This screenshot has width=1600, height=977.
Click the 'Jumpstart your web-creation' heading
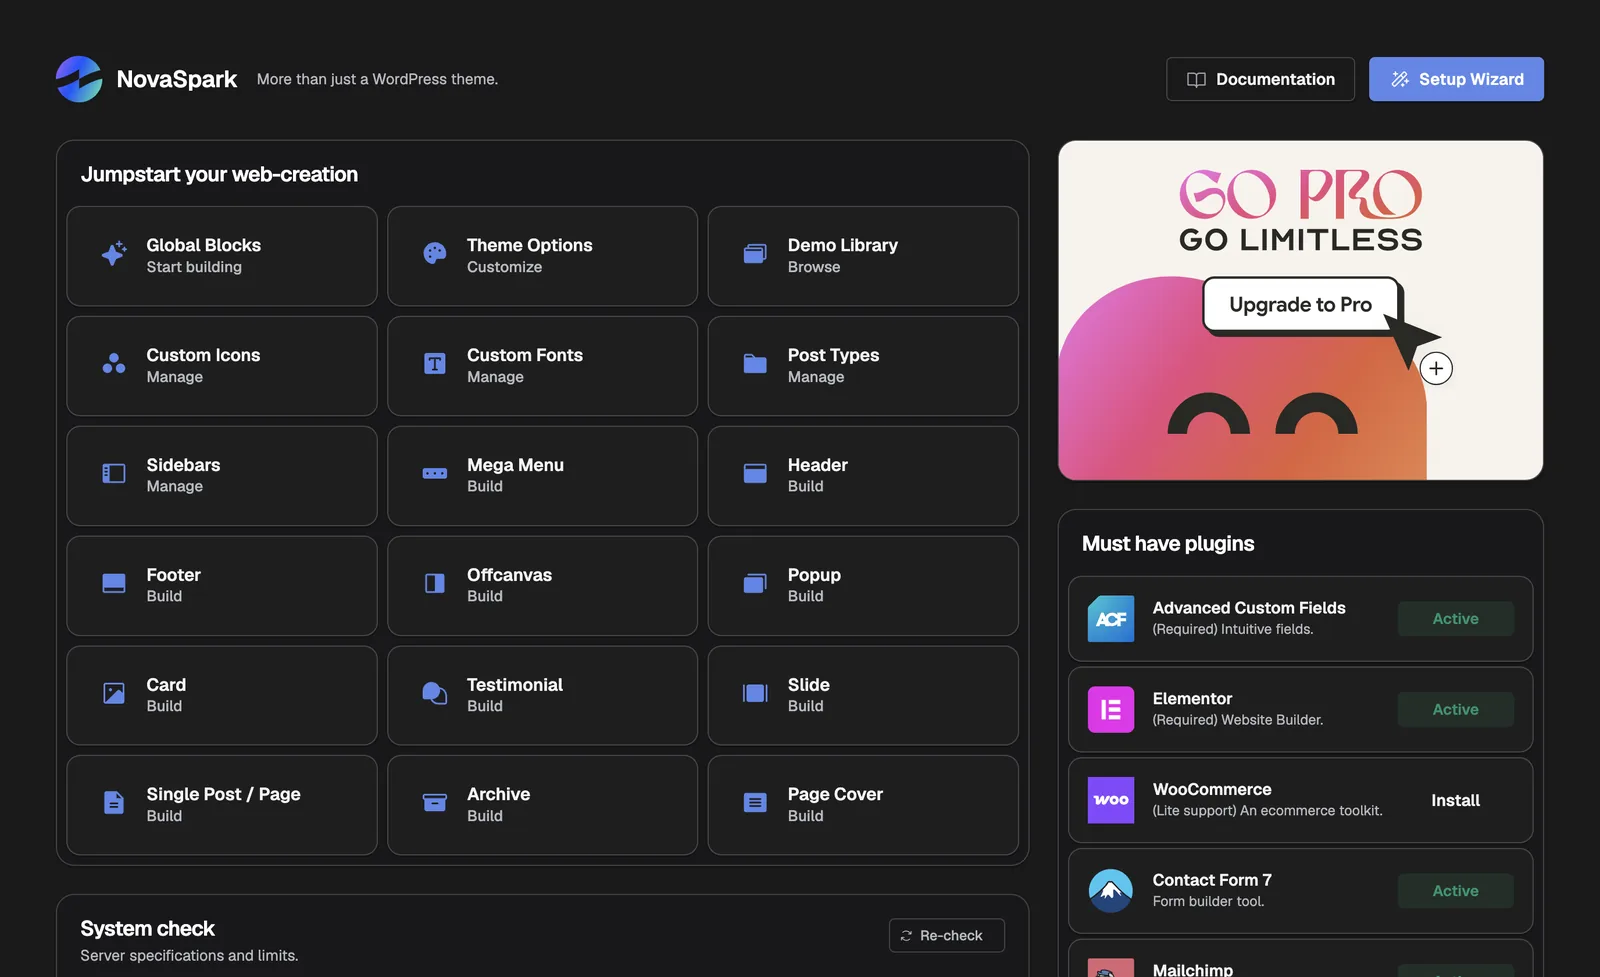pyautogui.click(x=219, y=175)
